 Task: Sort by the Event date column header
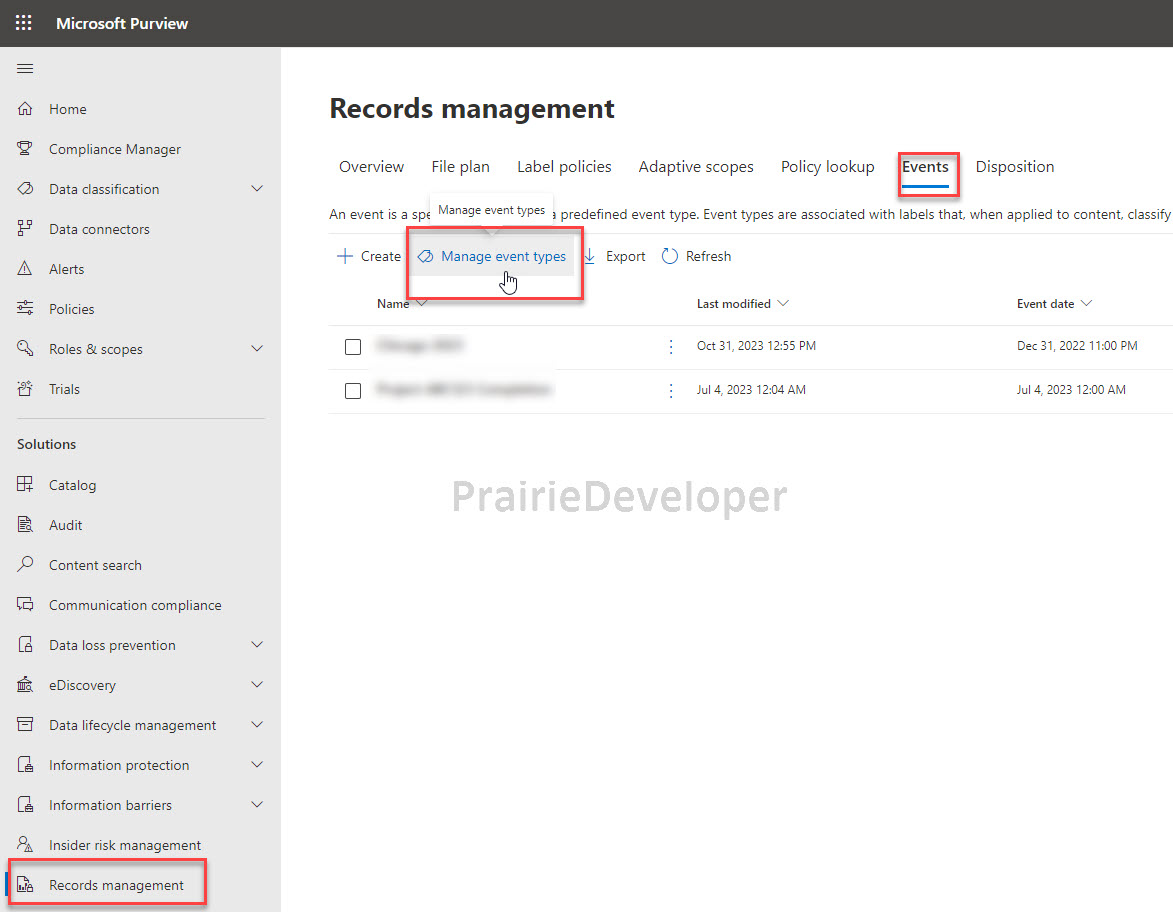click(x=1054, y=303)
